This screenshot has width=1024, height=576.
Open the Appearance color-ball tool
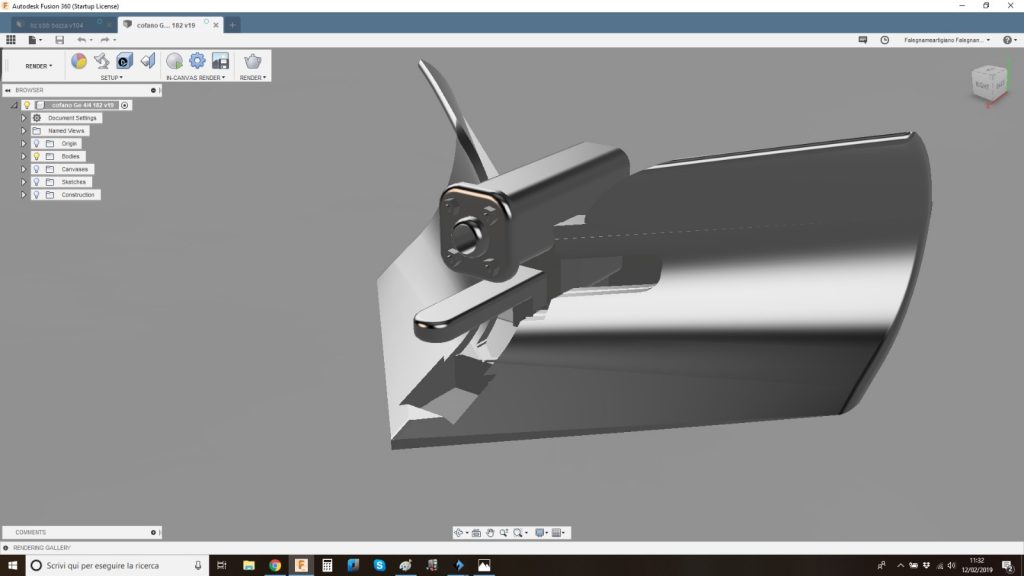click(79, 61)
